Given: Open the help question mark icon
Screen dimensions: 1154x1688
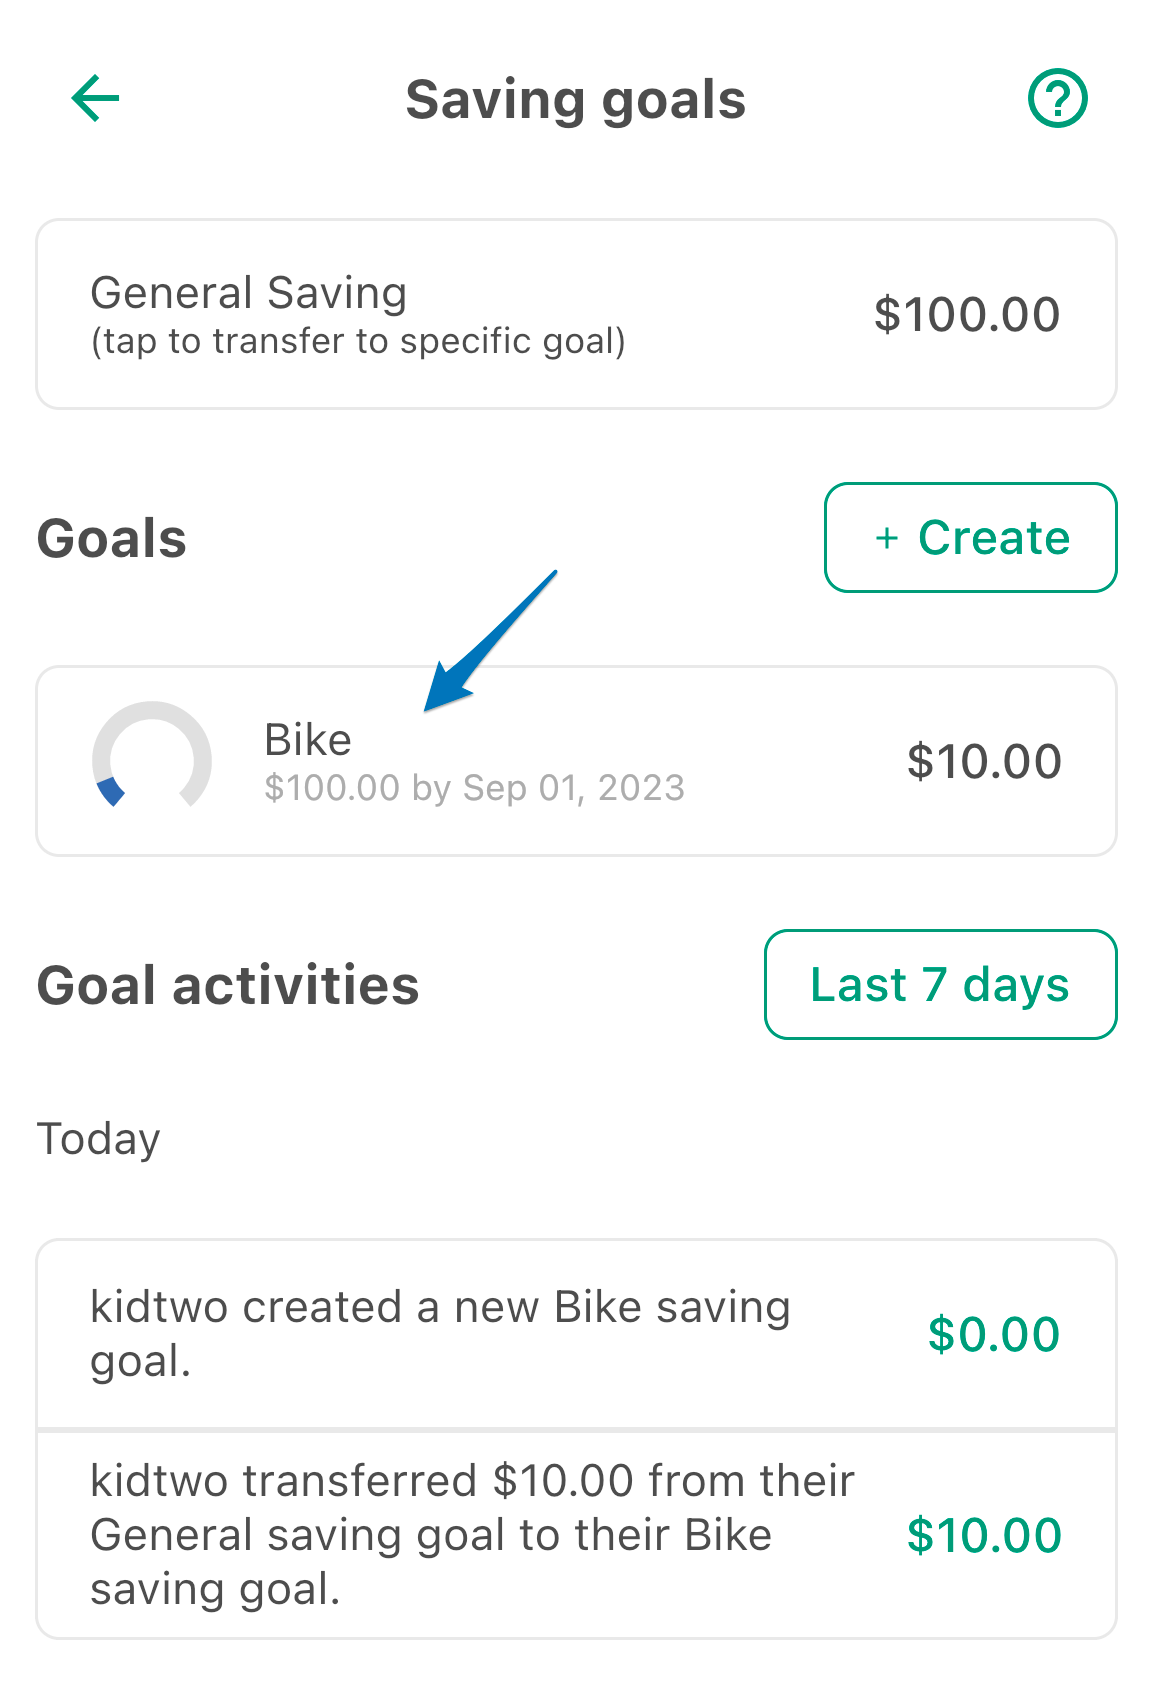Looking at the screenshot, I should (1058, 98).
